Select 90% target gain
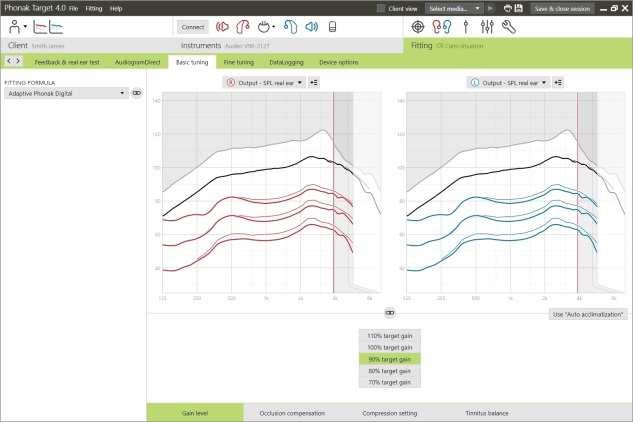Viewport: 633px width, 422px height. 390,359
